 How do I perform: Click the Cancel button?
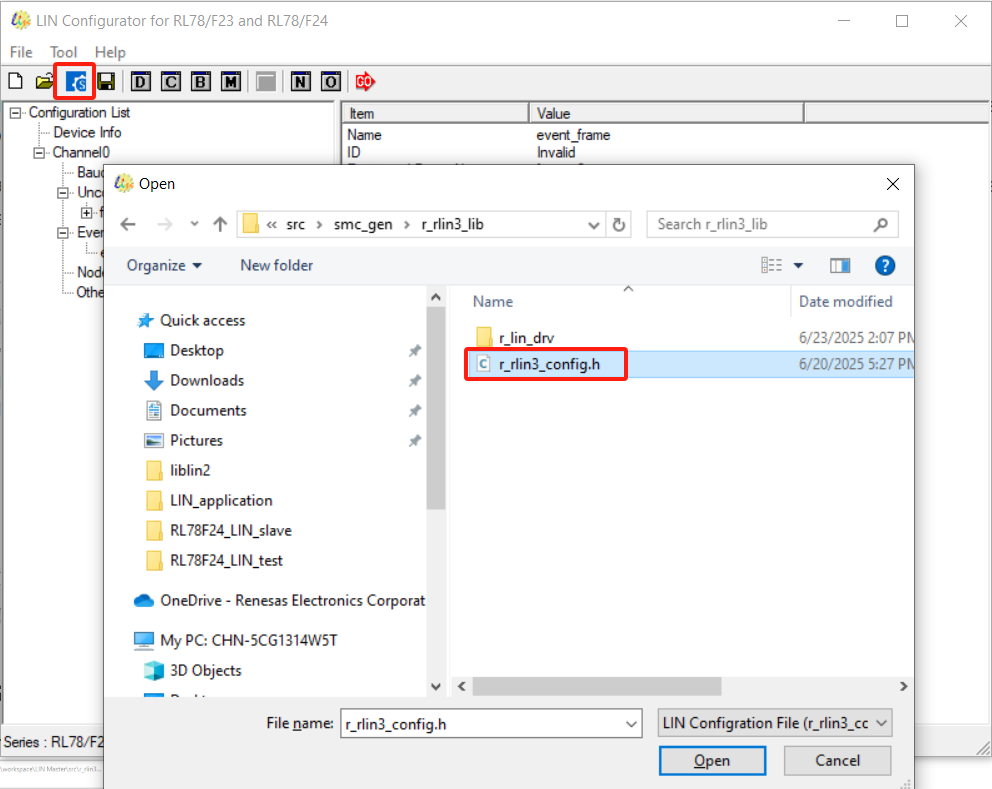pyautogui.click(x=837, y=761)
